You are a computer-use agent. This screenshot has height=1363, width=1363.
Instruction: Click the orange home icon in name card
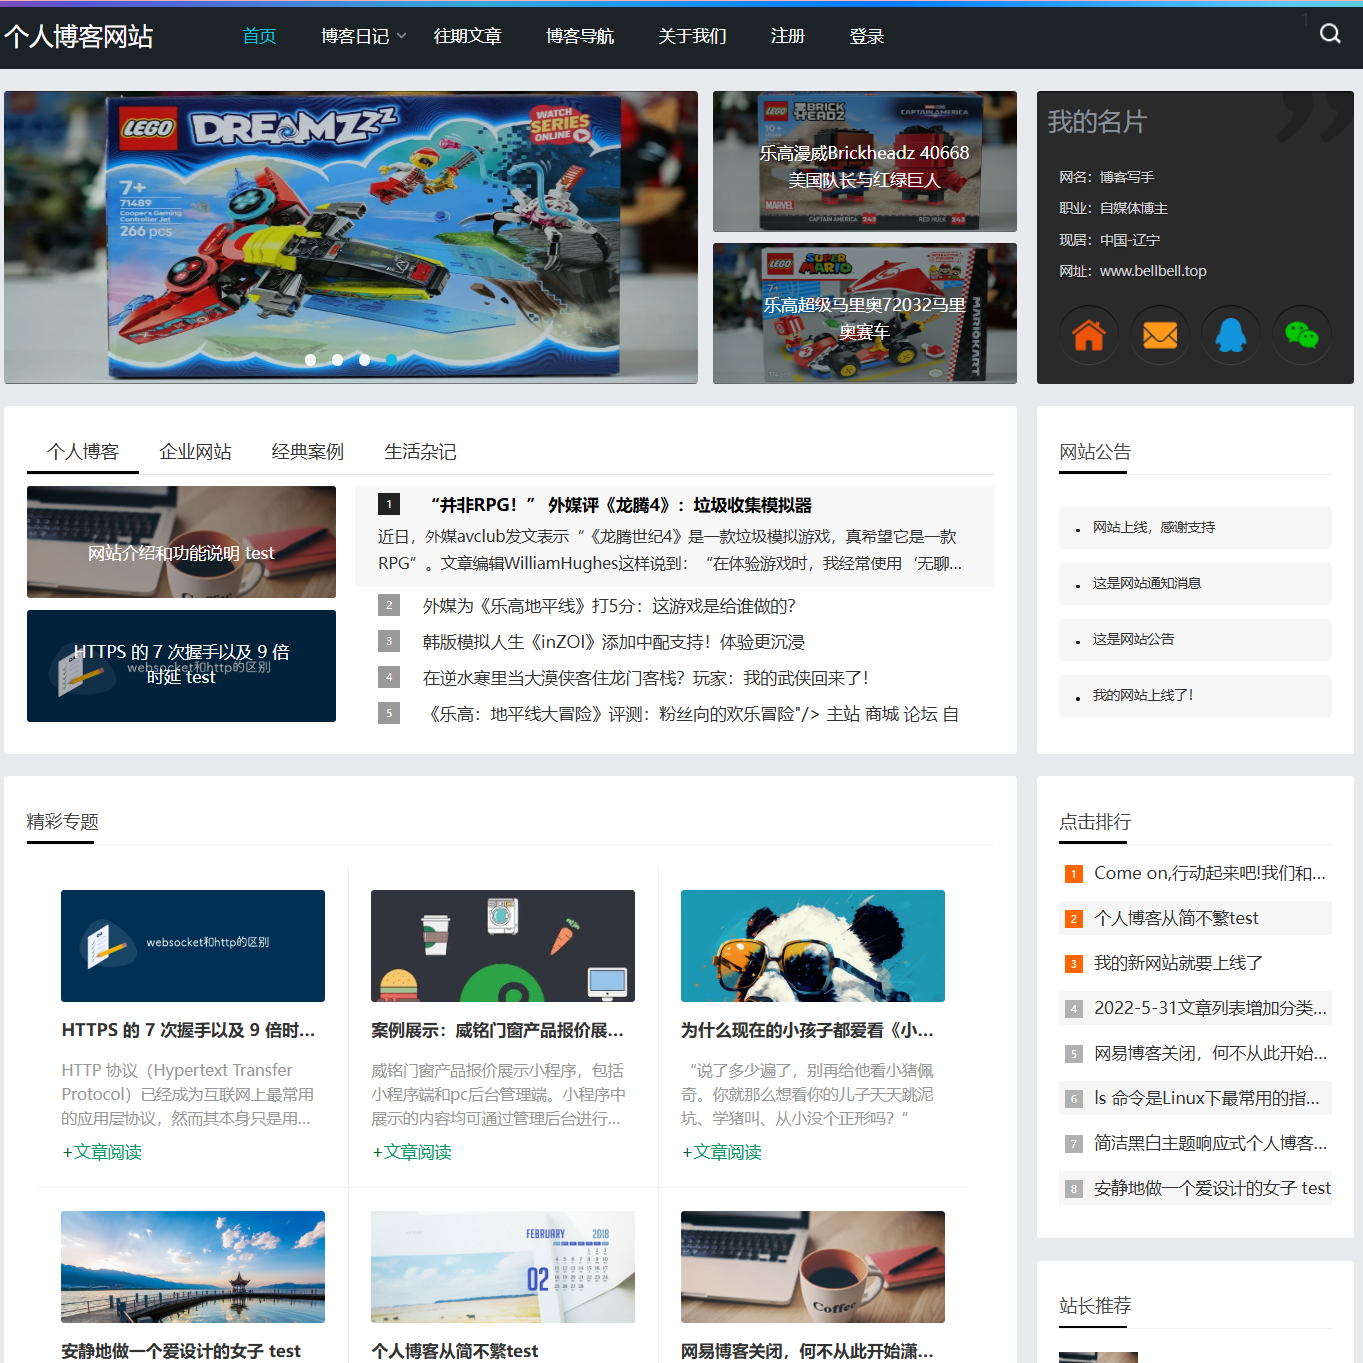pyautogui.click(x=1088, y=335)
